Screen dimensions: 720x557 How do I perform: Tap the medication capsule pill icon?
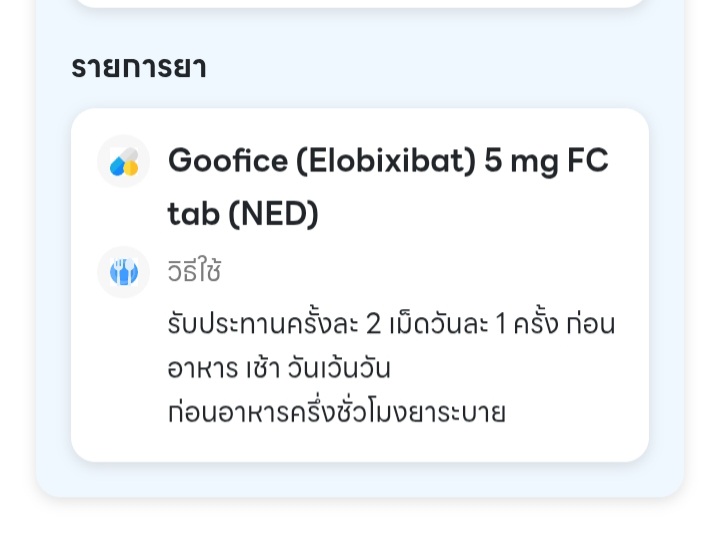coord(123,161)
